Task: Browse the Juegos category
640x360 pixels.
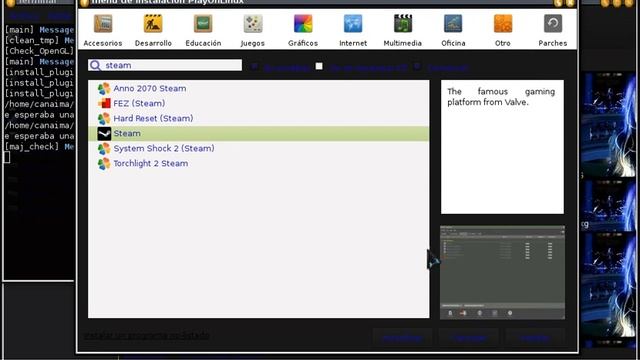Action: tap(253, 31)
